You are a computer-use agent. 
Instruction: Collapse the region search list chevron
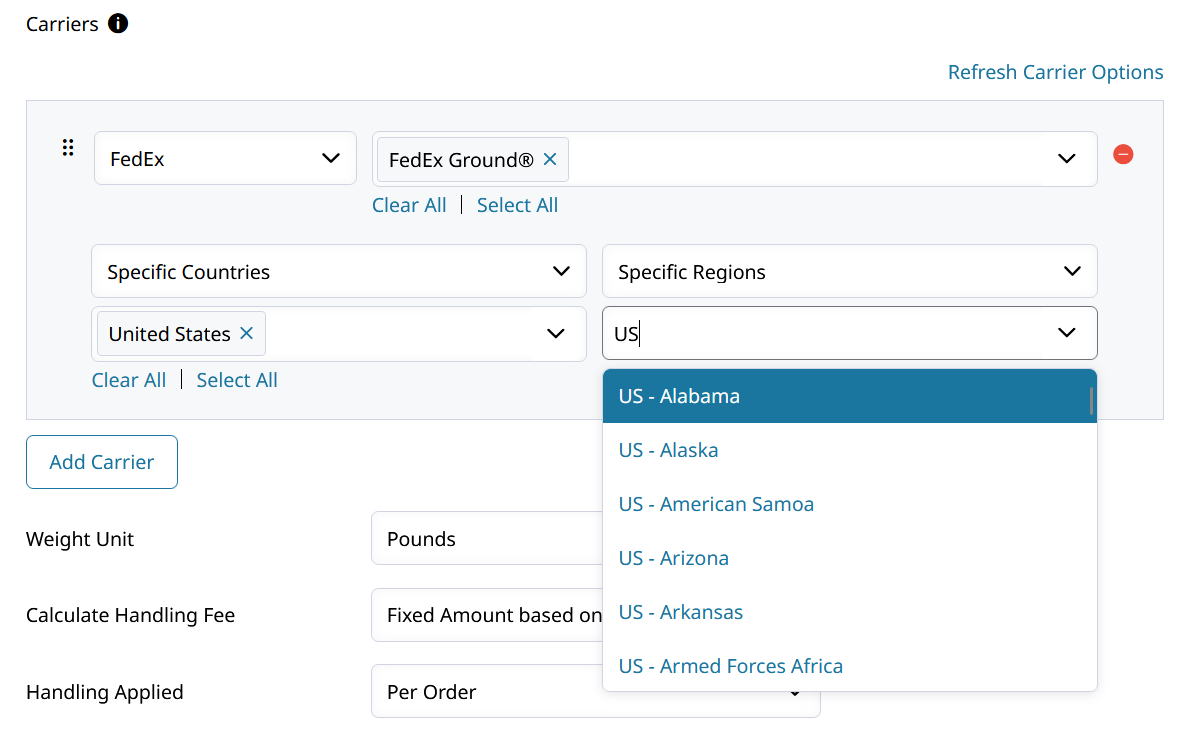1066,333
